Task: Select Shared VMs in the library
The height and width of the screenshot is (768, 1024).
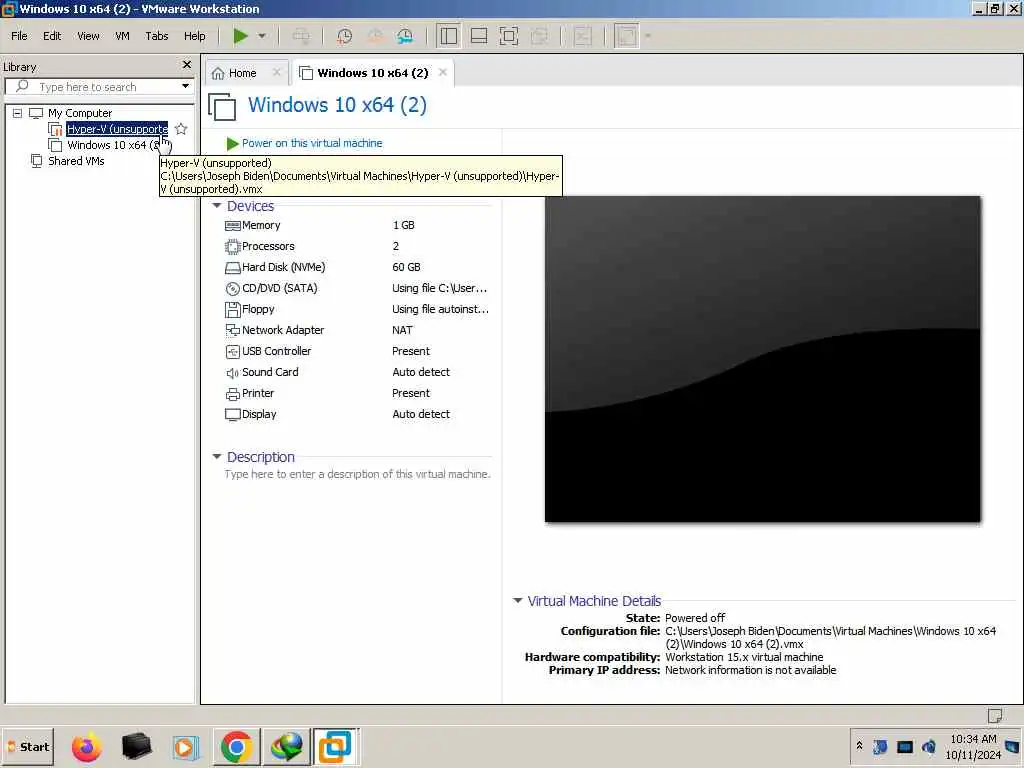Action: (x=76, y=161)
